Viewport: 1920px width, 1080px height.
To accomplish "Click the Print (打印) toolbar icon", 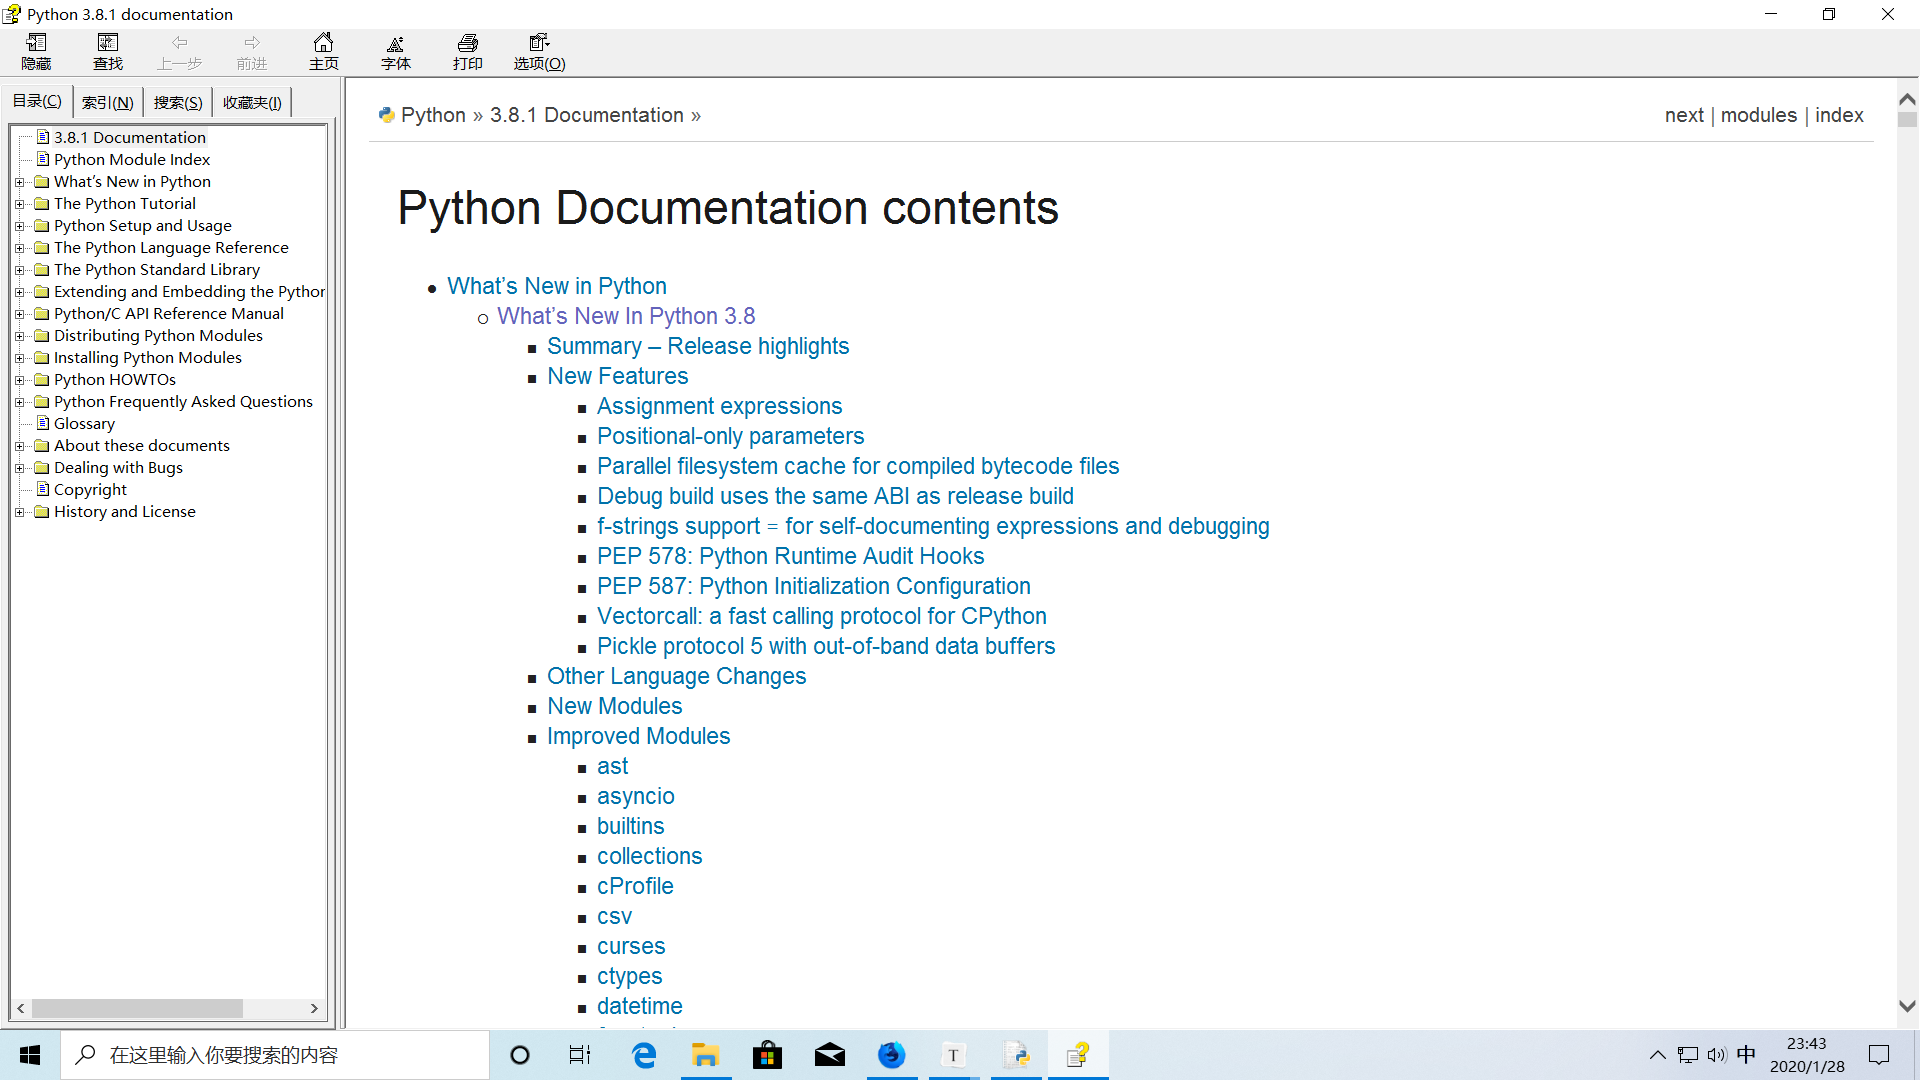I will [468, 52].
